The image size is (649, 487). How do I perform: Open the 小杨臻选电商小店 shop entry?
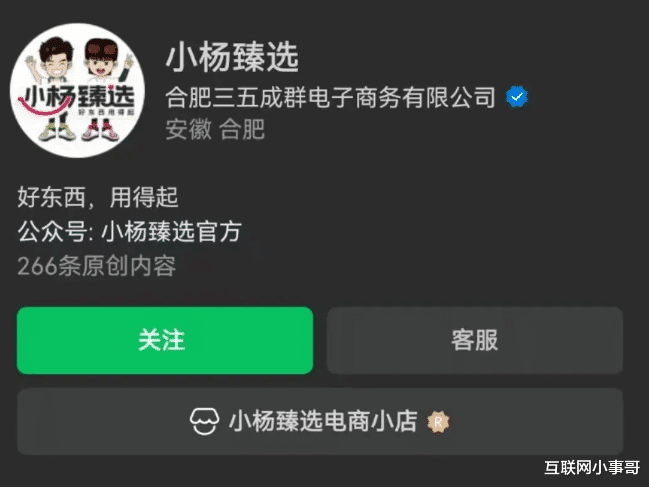pos(320,422)
